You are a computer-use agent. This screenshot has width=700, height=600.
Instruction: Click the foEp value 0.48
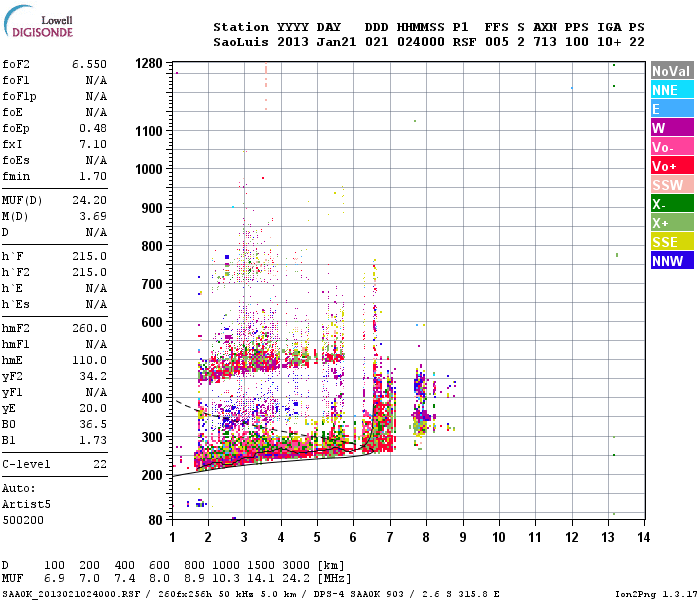pyautogui.click(x=93, y=128)
